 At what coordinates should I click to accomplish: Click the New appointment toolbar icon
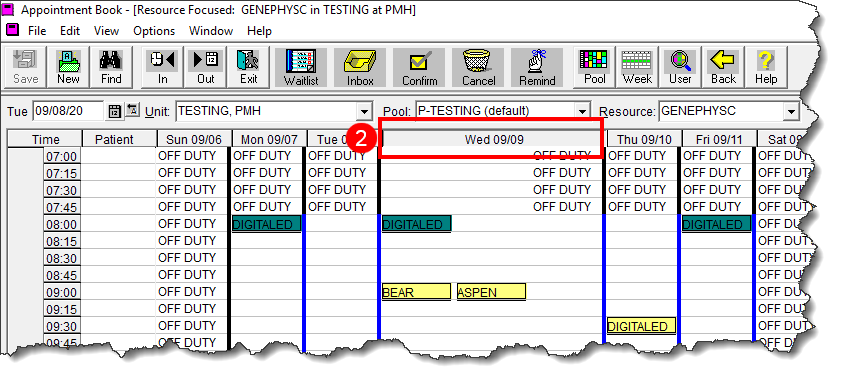[68, 67]
